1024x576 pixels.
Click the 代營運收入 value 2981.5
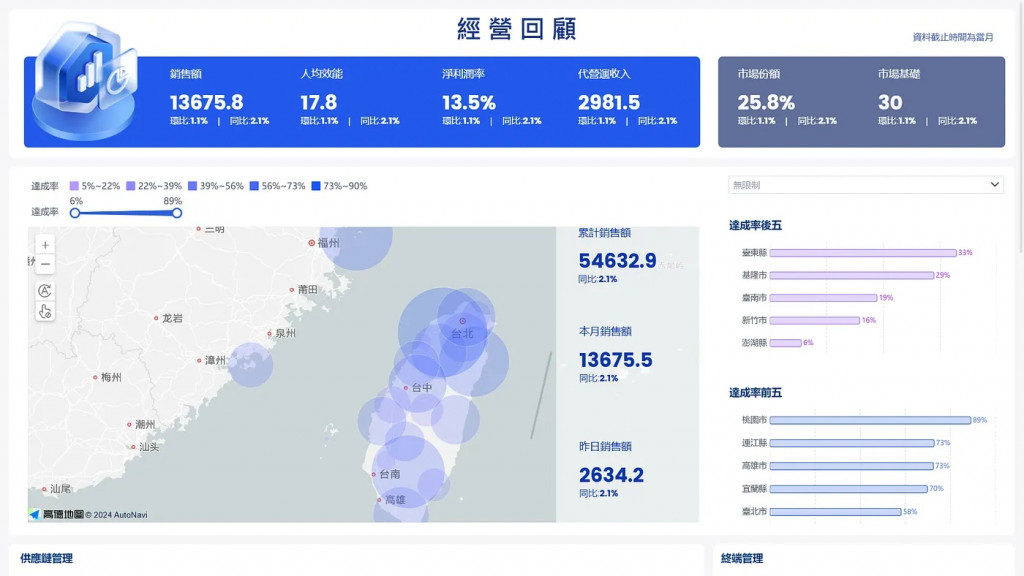click(x=609, y=103)
